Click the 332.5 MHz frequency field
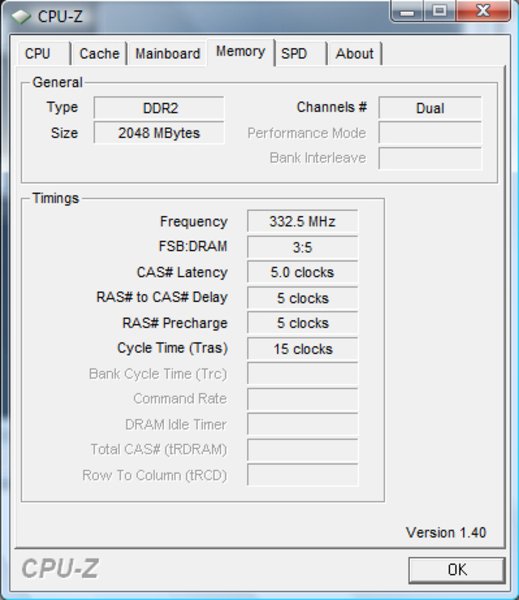519x600 pixels. click(x=302, y=221)
